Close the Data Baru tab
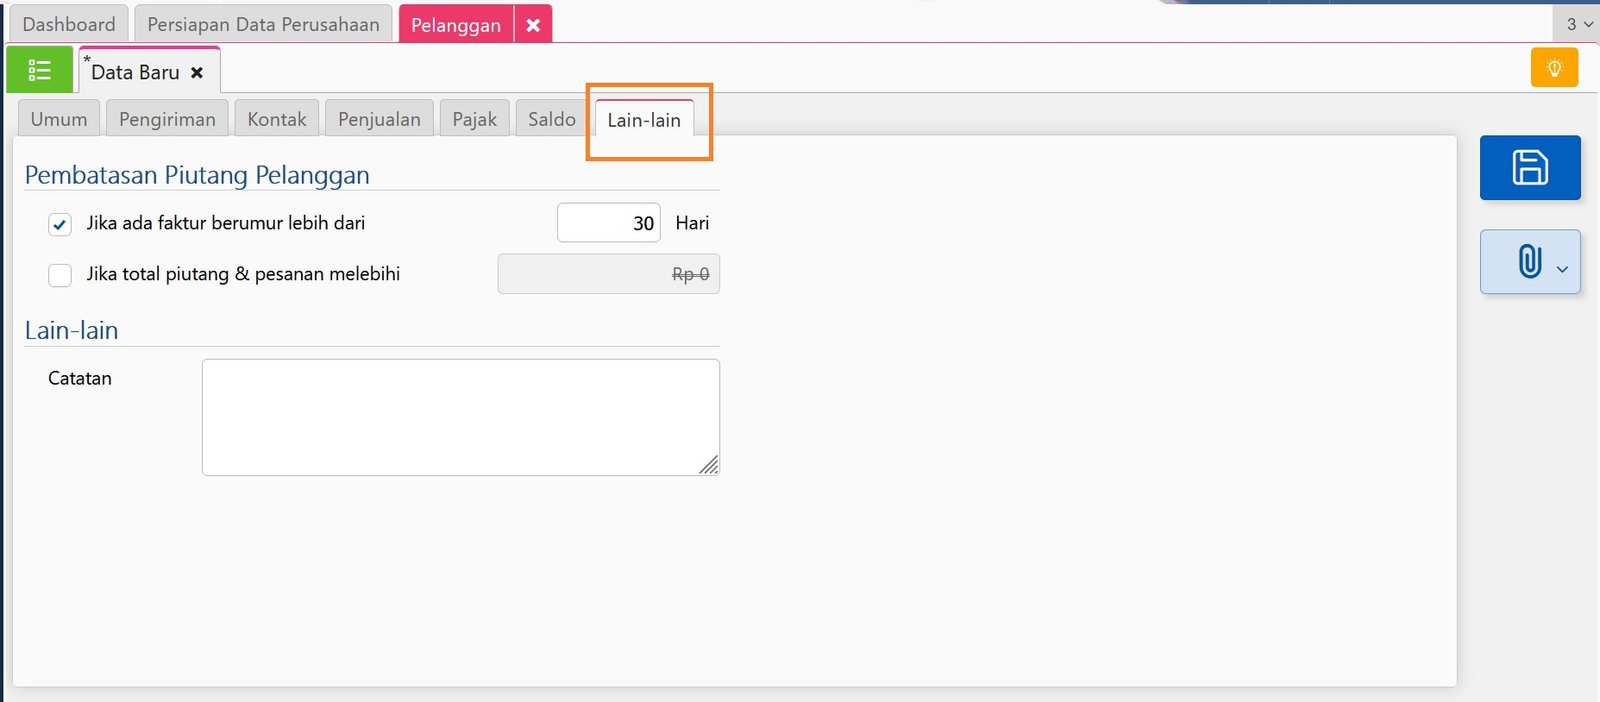This screenshot has height=702, width=1600. click(x=197, y=73)
